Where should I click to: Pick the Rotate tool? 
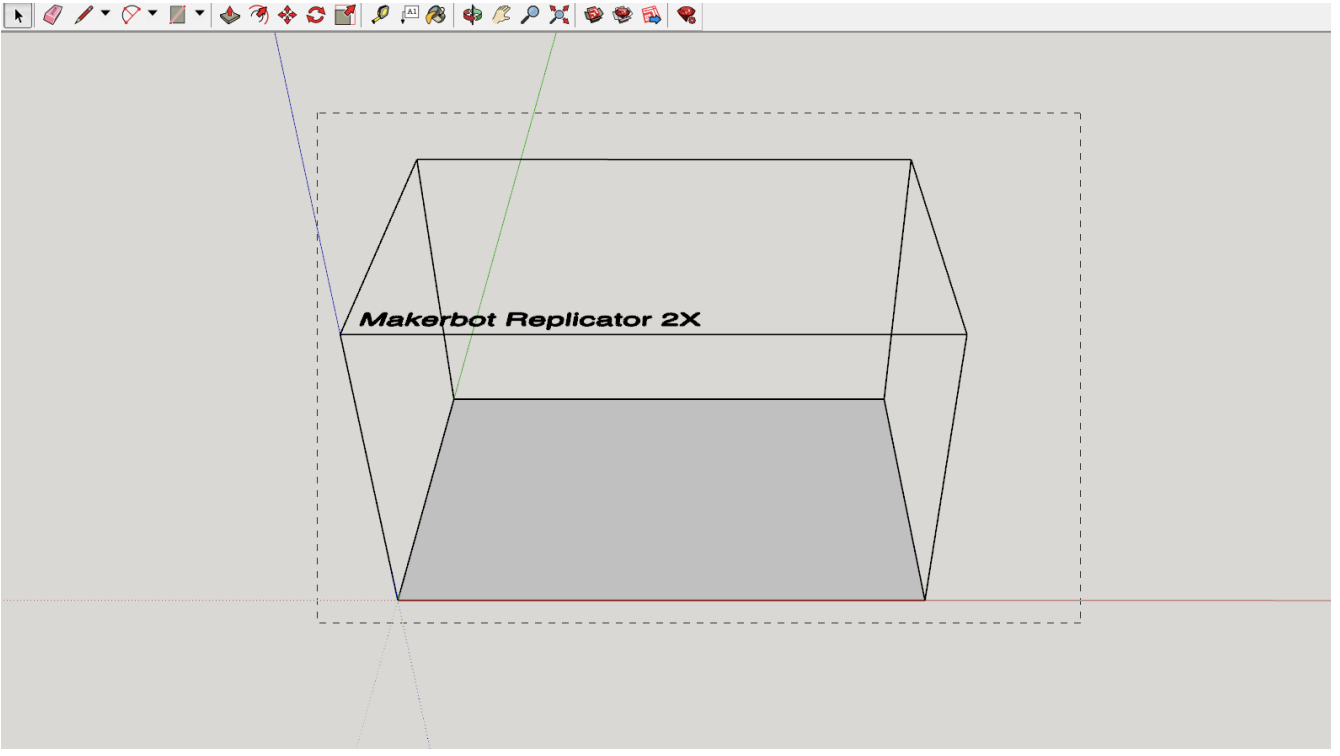(x=316, y=15)
